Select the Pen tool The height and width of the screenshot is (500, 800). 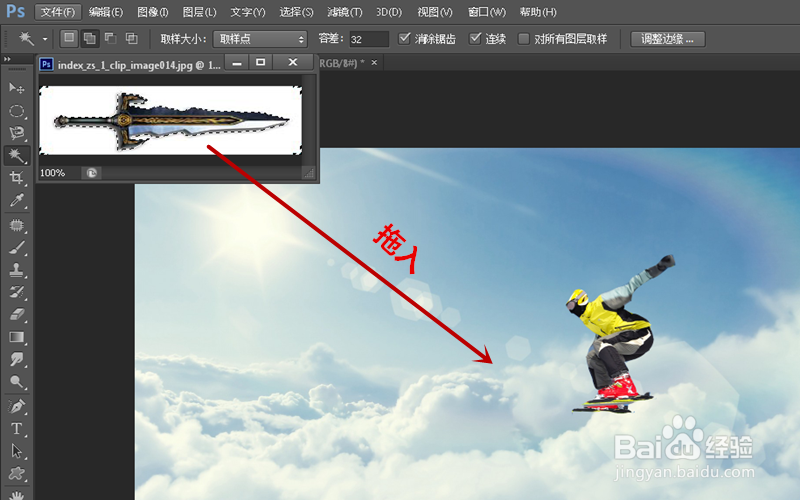[16, 407]
